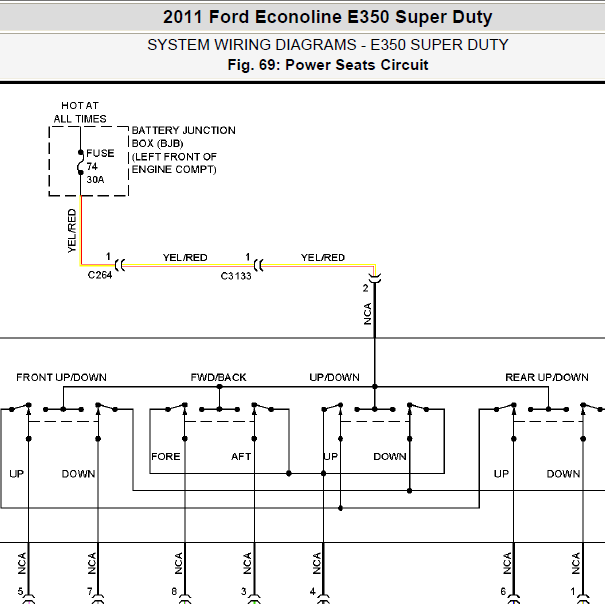Select the "YEL/RED" label between C264 and C3133

pos(185,257)
